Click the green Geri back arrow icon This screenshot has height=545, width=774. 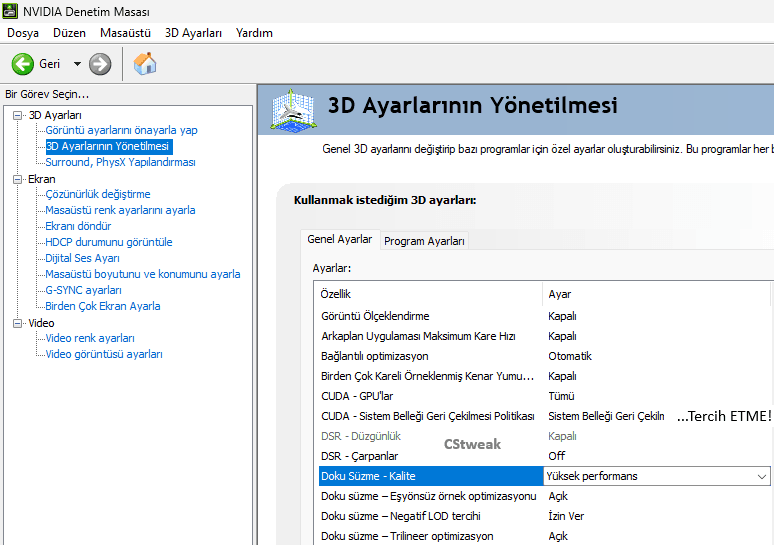pyautogui.click(x=22, y=64)
